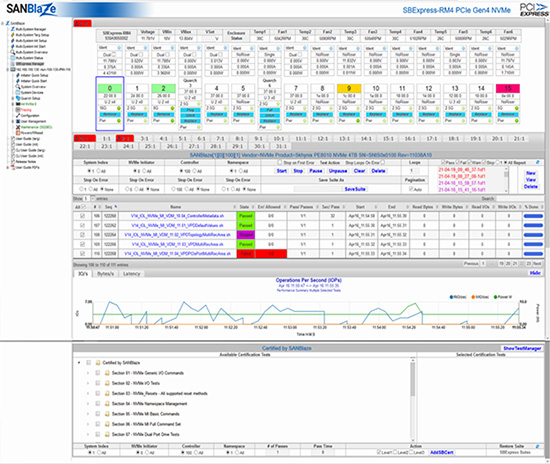Image resolution: width=550 pixels, height=464 pixels.
Task: Collapse the 192.168 system tree node
Action: coord(8,69)
